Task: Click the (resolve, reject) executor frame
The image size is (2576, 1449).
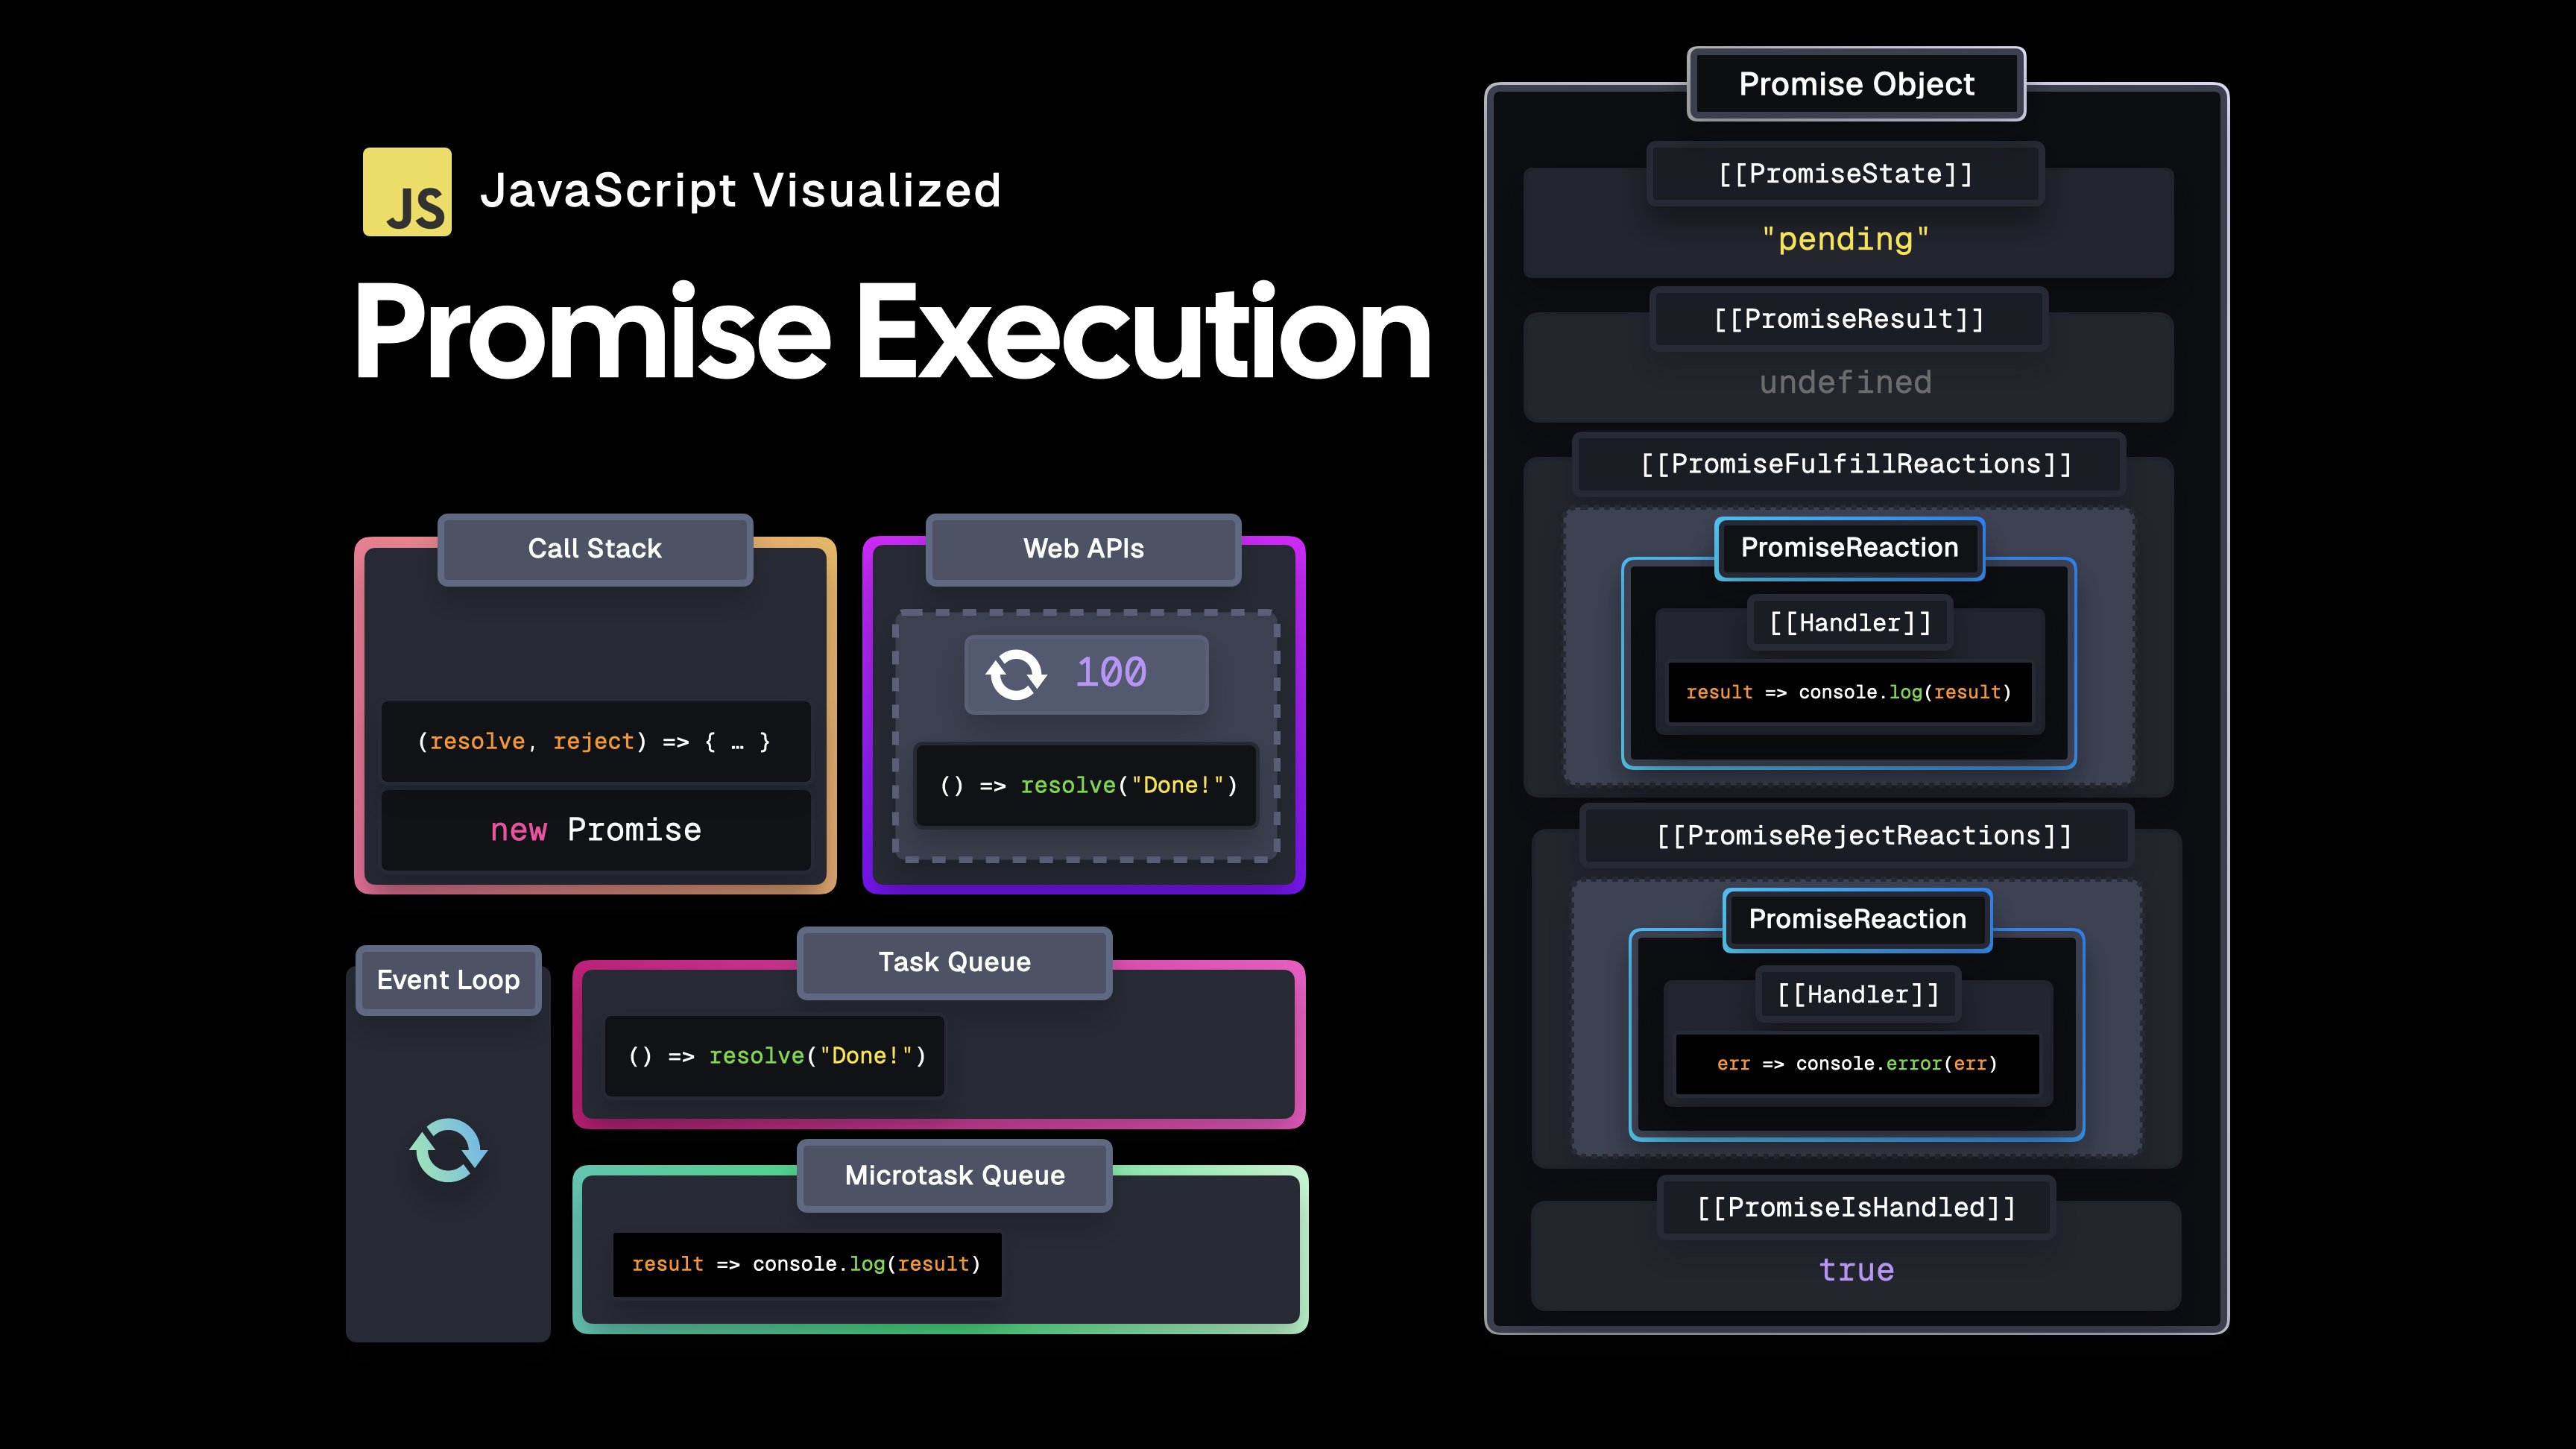Action: (595, 740)
